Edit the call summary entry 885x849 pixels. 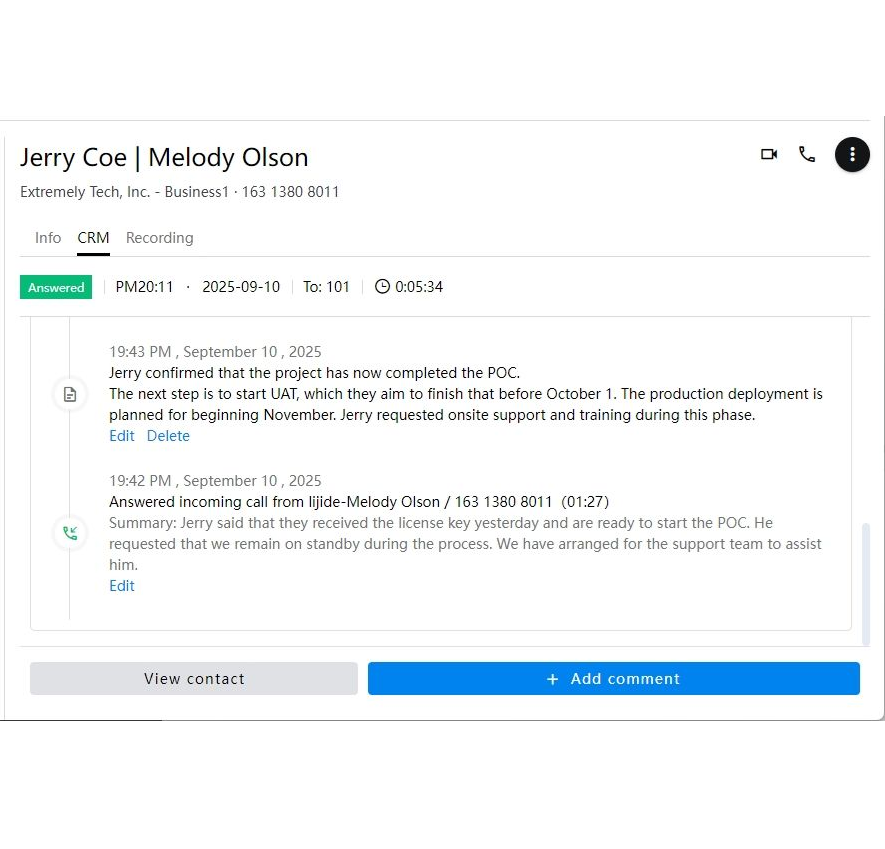(x=121, y=586)
